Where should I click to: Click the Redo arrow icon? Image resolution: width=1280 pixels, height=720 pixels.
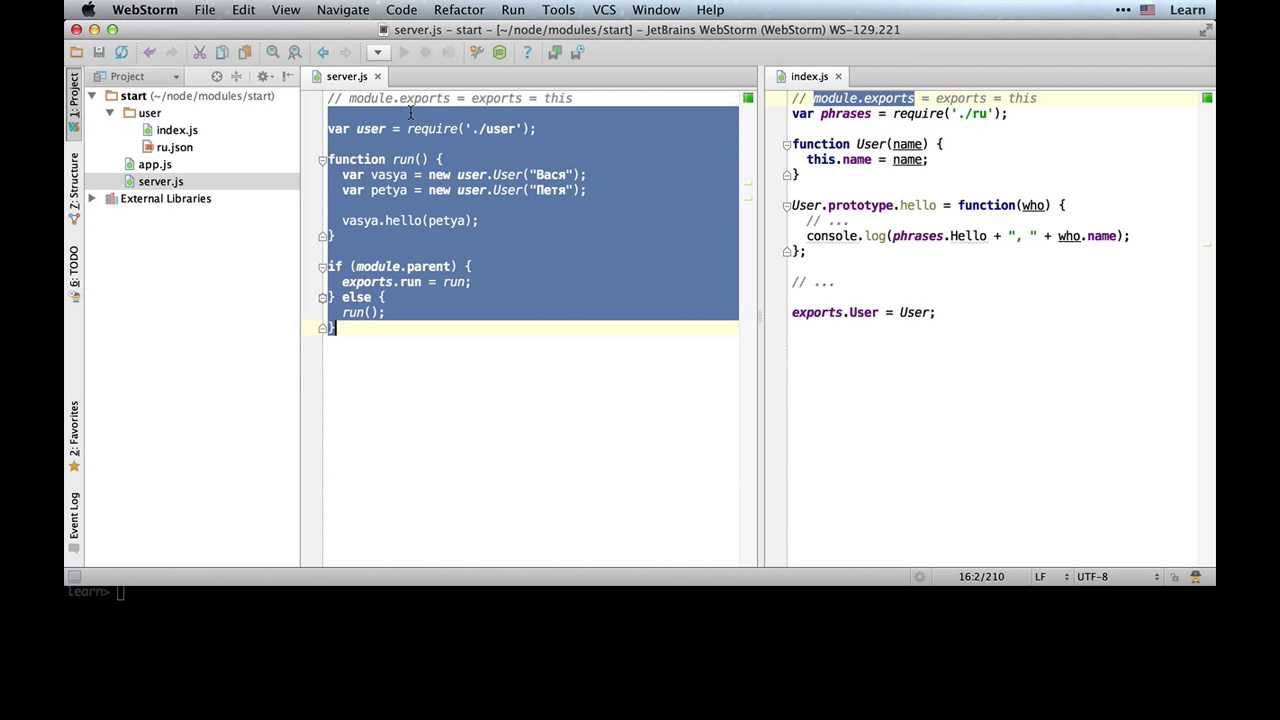point(171,52)
